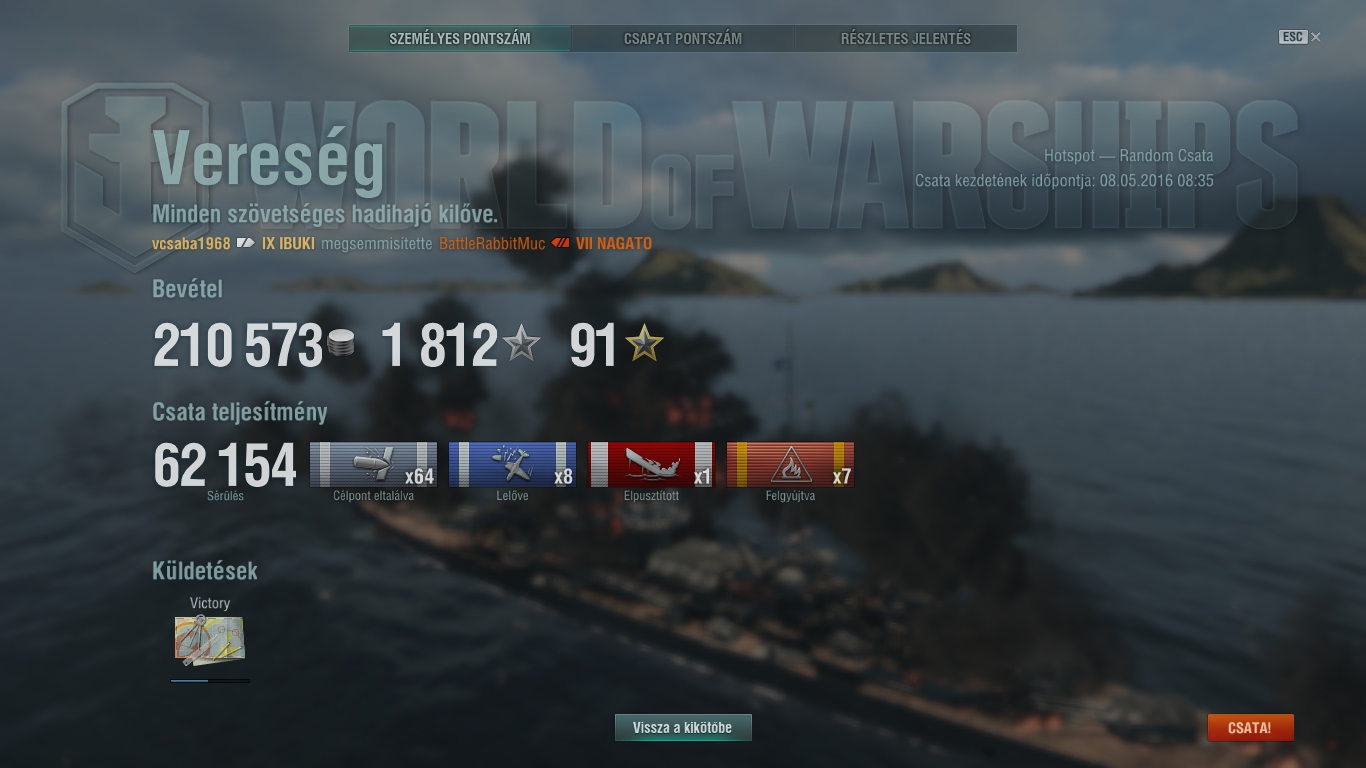
Task: Switch to the Csapat pontszám tab
Action: pos(683,39)
